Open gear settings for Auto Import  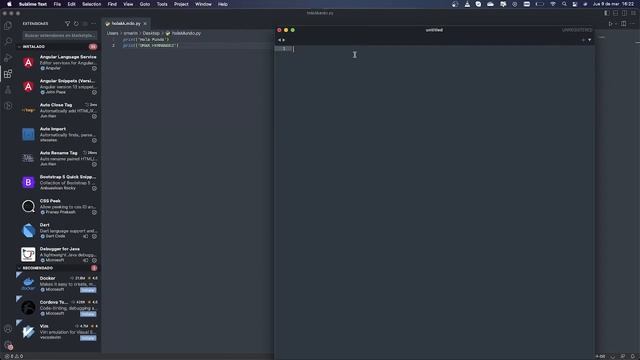(x=94, y=140)
